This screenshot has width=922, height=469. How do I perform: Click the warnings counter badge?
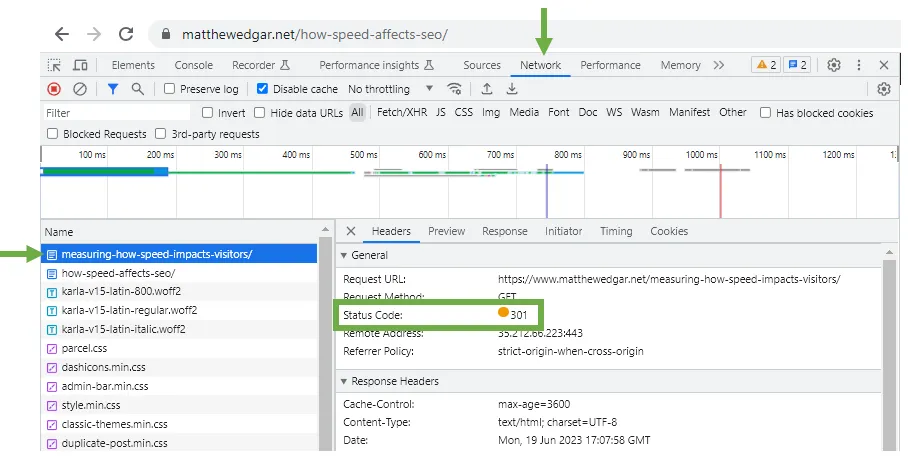click(x=766, y=65)
